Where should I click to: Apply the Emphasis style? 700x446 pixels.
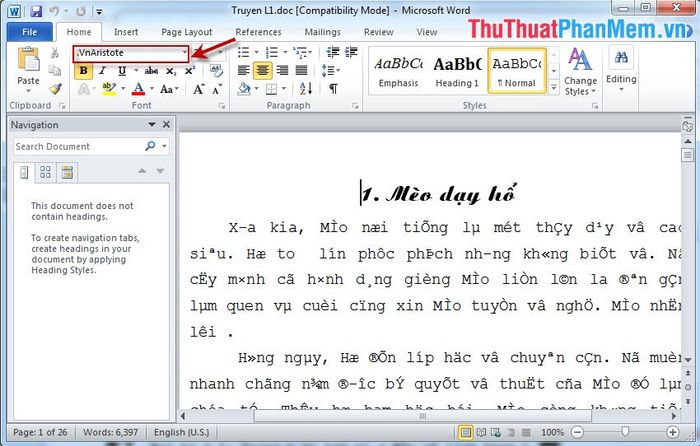398,71
